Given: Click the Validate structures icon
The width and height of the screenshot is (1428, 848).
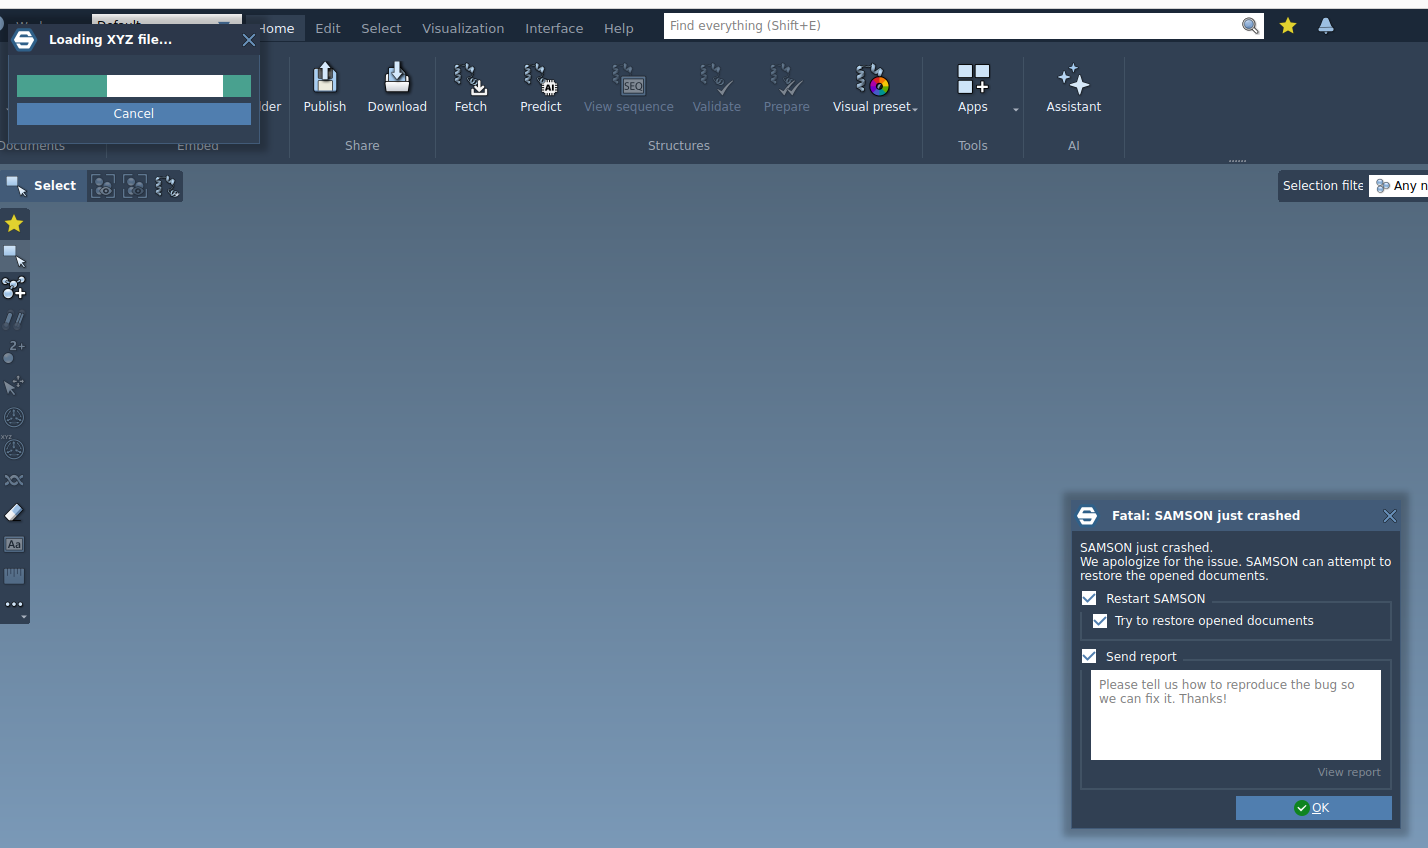Looking at the screenshot, I should pos(717,79).
